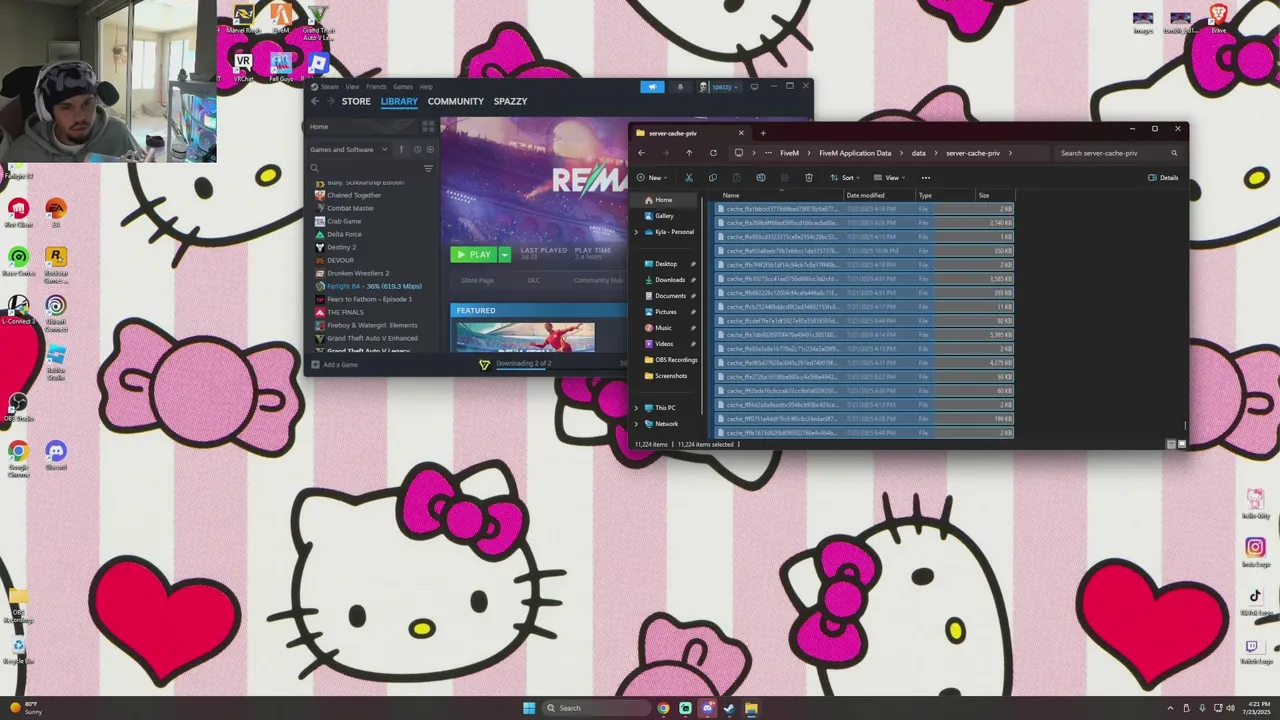Open the SPAZZY profile tab in Steam

click(x=510, y=101)
